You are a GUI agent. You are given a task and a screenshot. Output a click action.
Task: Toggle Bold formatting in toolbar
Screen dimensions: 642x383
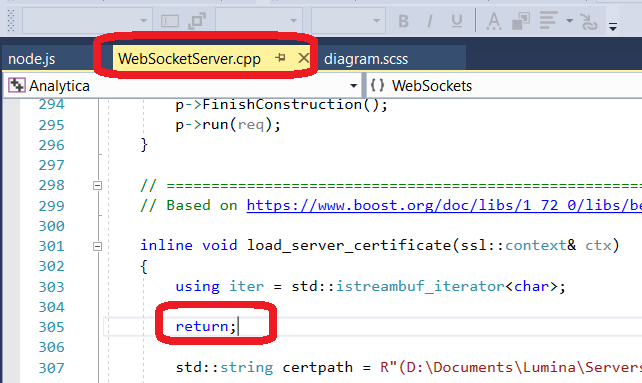403,21
